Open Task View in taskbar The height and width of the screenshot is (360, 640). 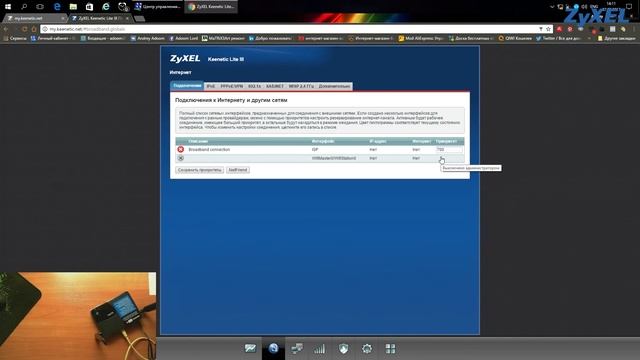pyautogui.click(x=40, y=7)
